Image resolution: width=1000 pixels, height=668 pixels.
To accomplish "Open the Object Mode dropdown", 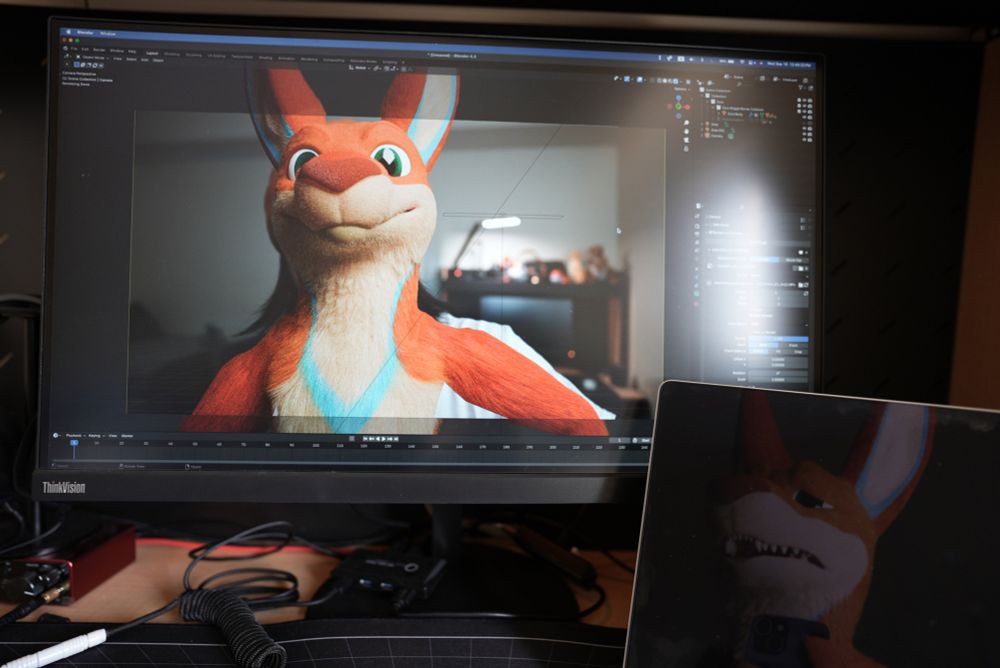I will tap(92, 57).
